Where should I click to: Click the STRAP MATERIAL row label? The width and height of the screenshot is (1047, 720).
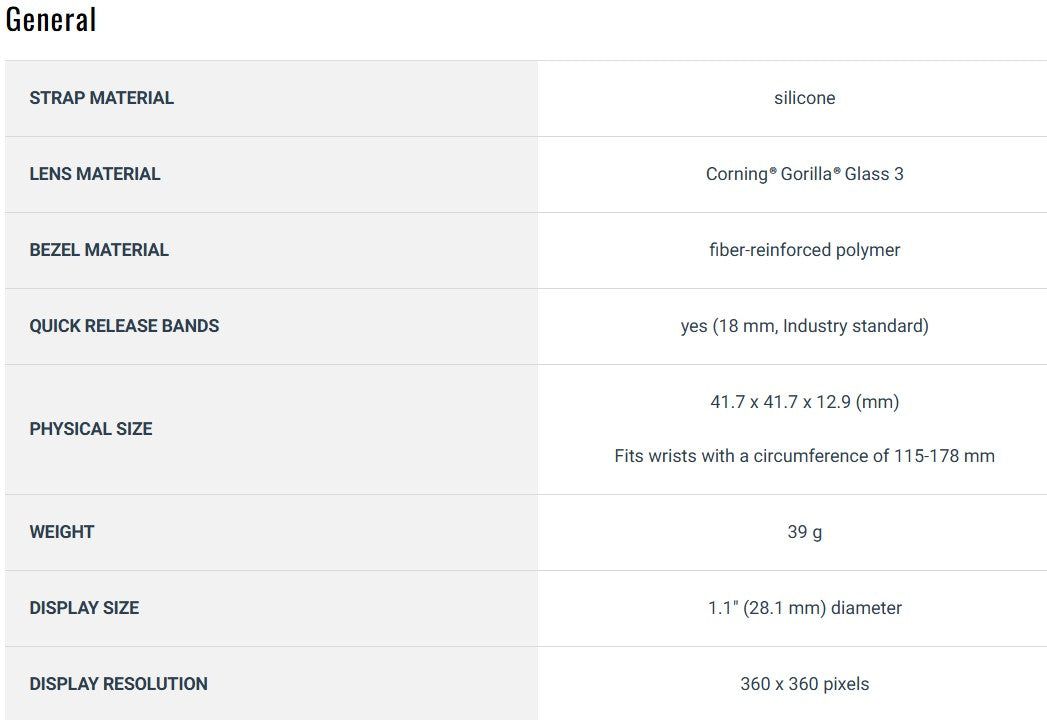pos(101,98)
